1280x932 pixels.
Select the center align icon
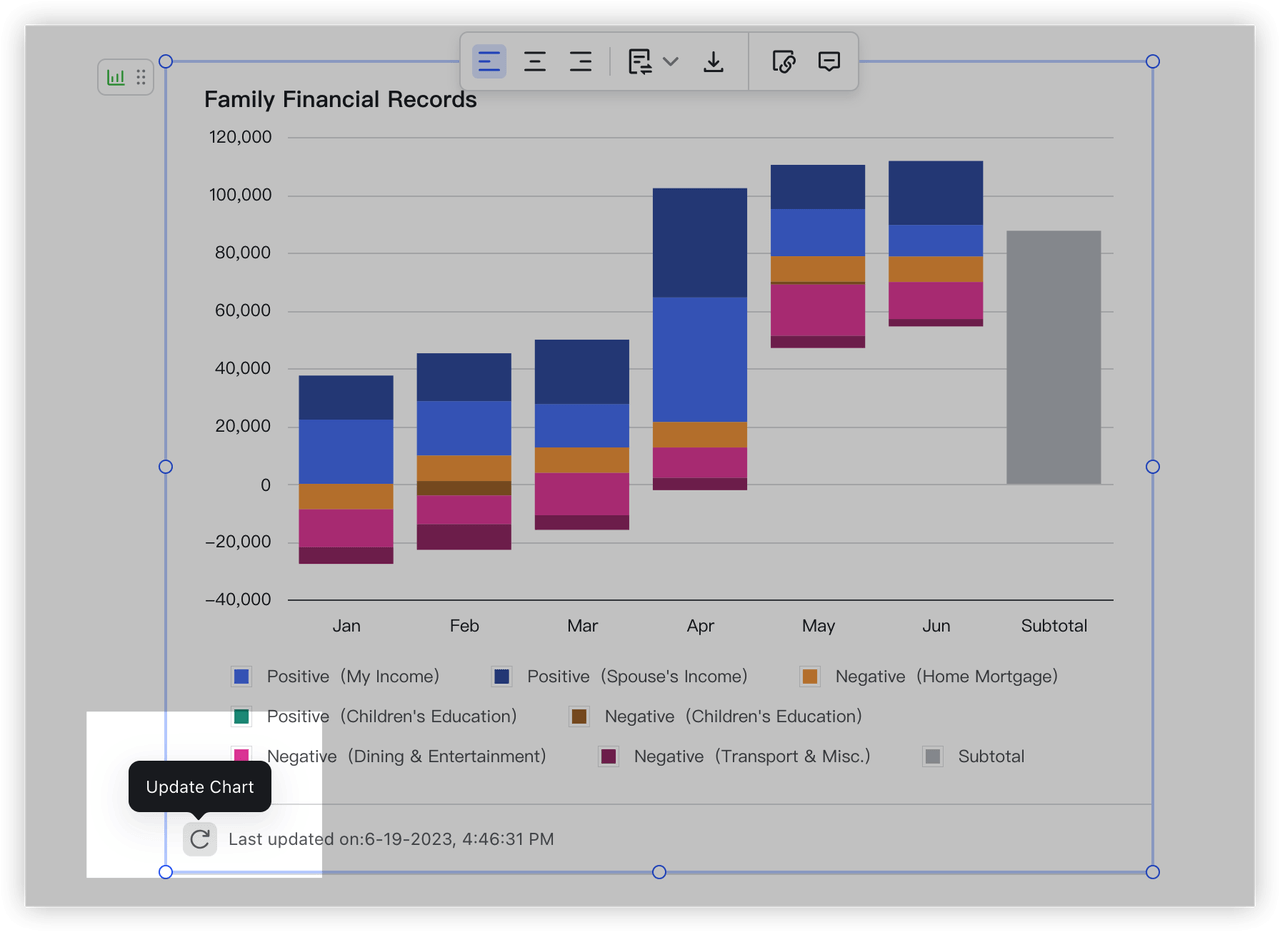tap(535, 62)
